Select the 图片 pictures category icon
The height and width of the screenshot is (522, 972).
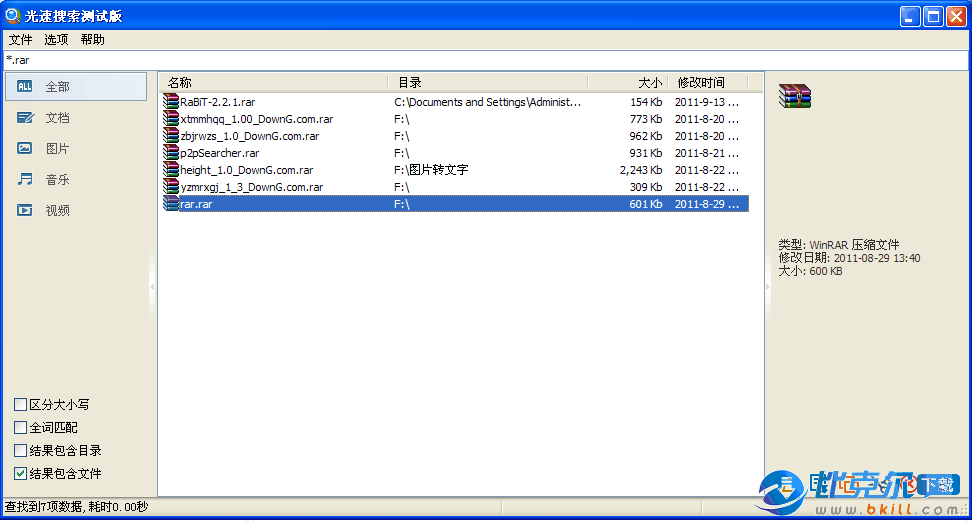[24, 148]
